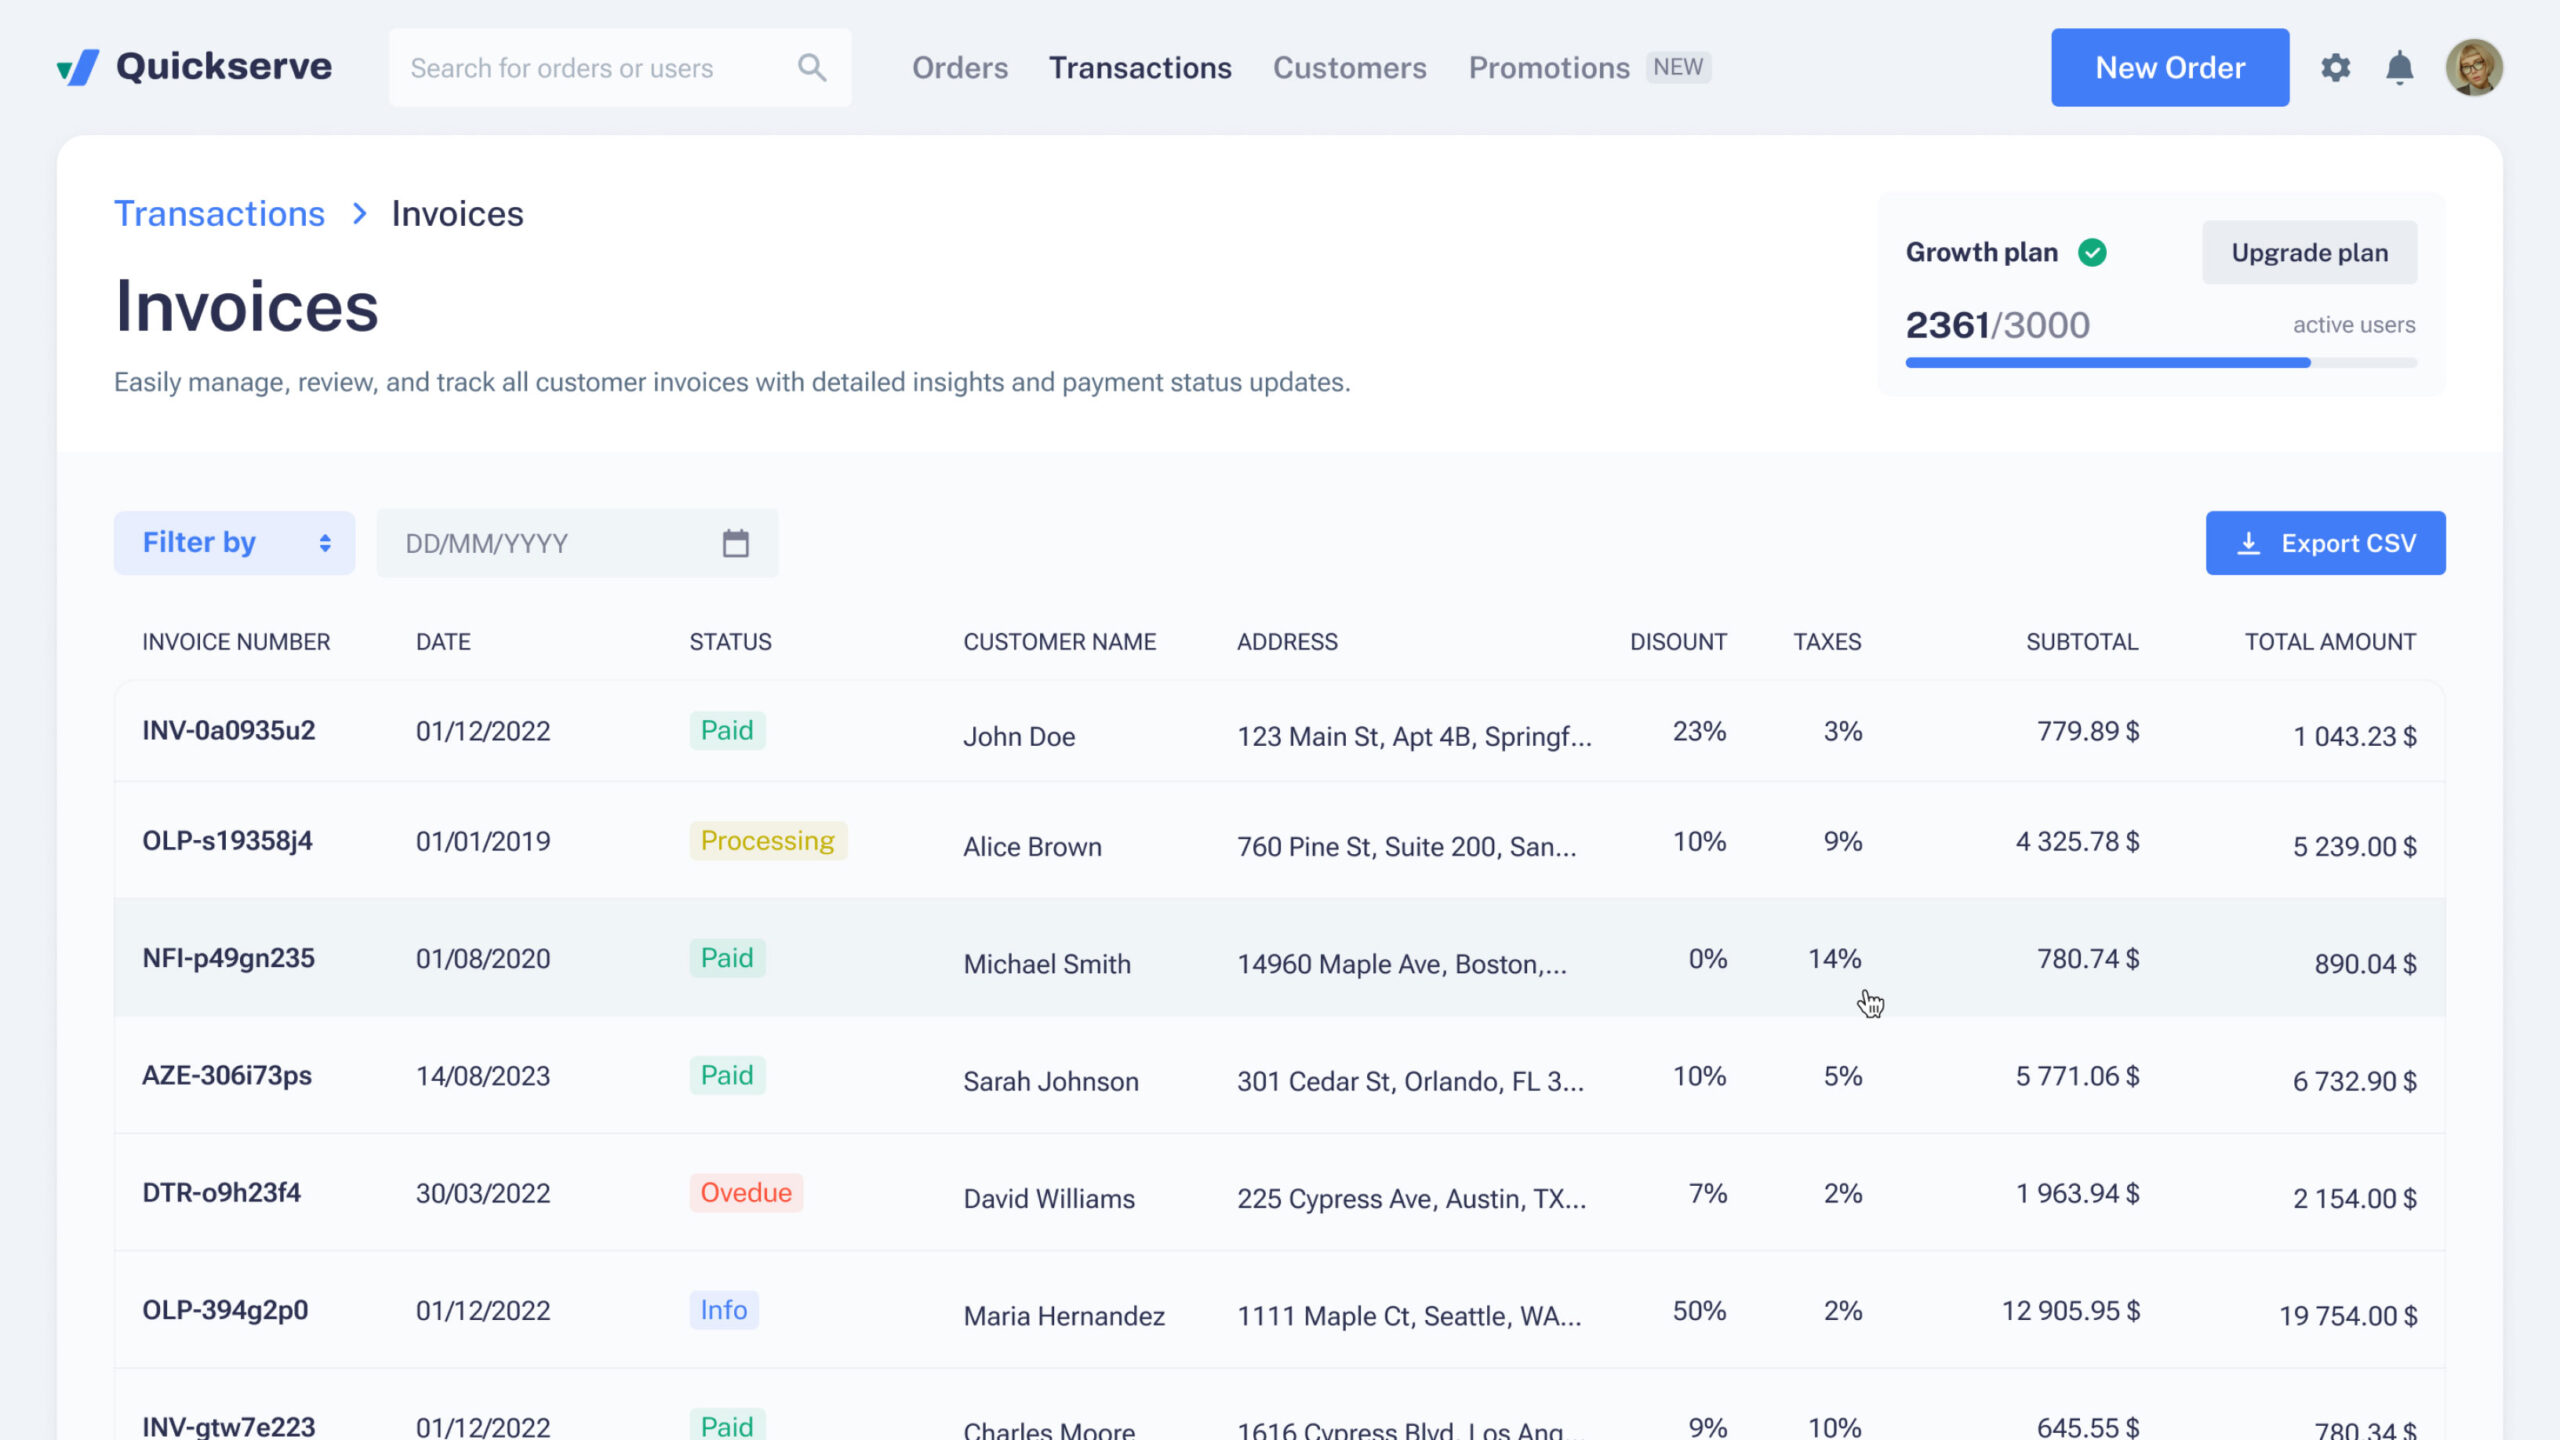Click the download icon on Export CSV

2248,543
